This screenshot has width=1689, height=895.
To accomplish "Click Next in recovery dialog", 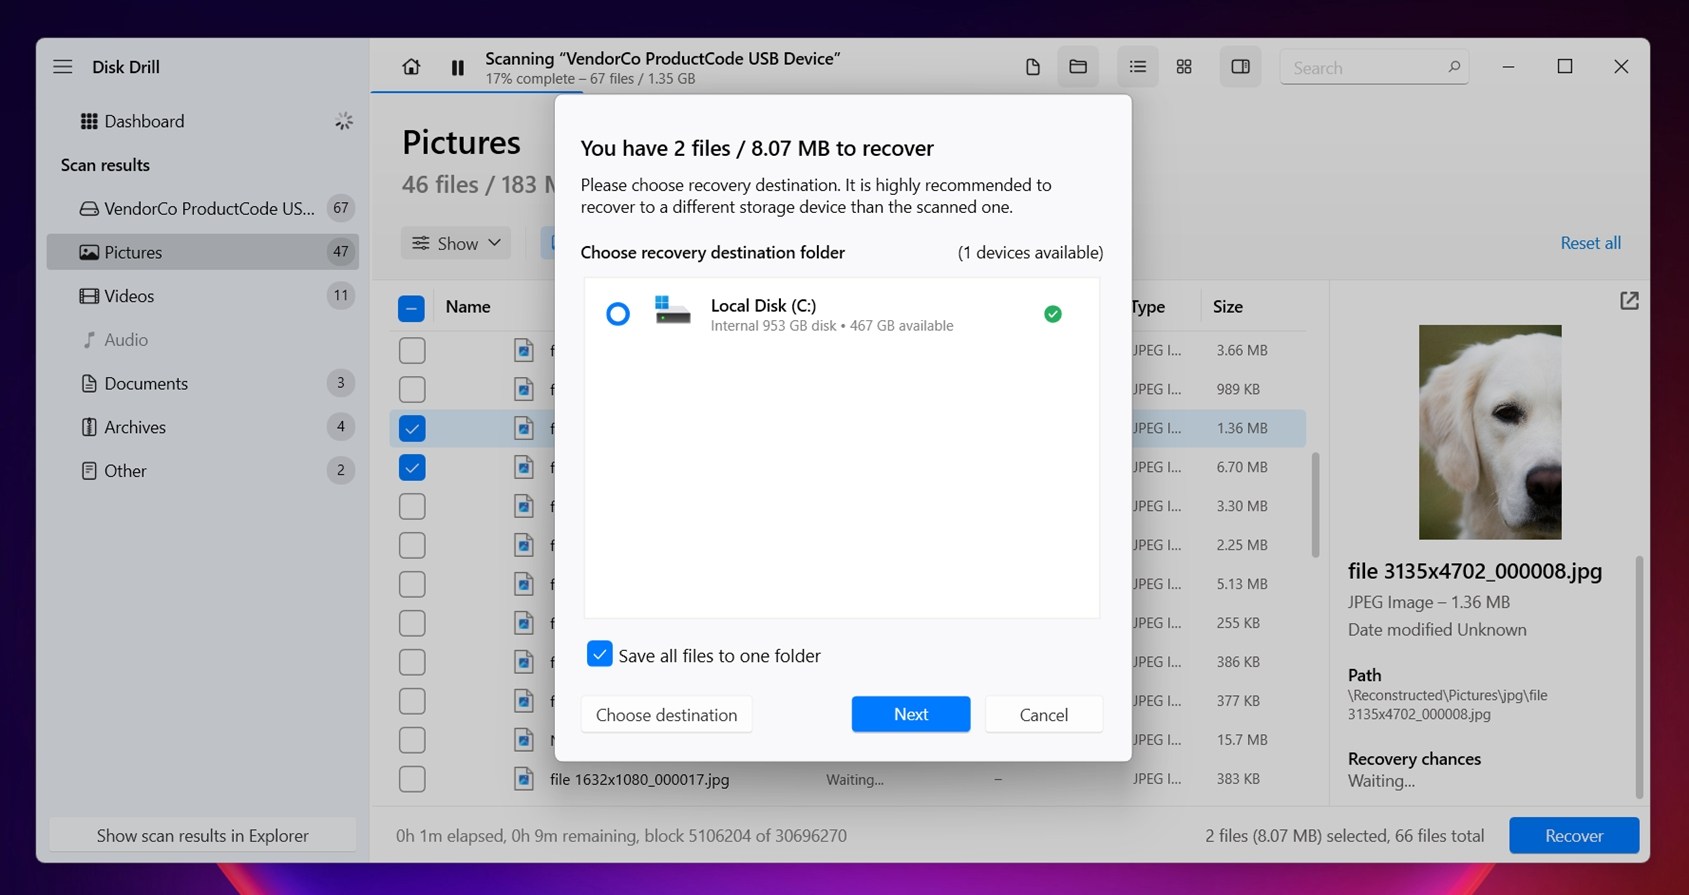I will [x=910, y=714].
